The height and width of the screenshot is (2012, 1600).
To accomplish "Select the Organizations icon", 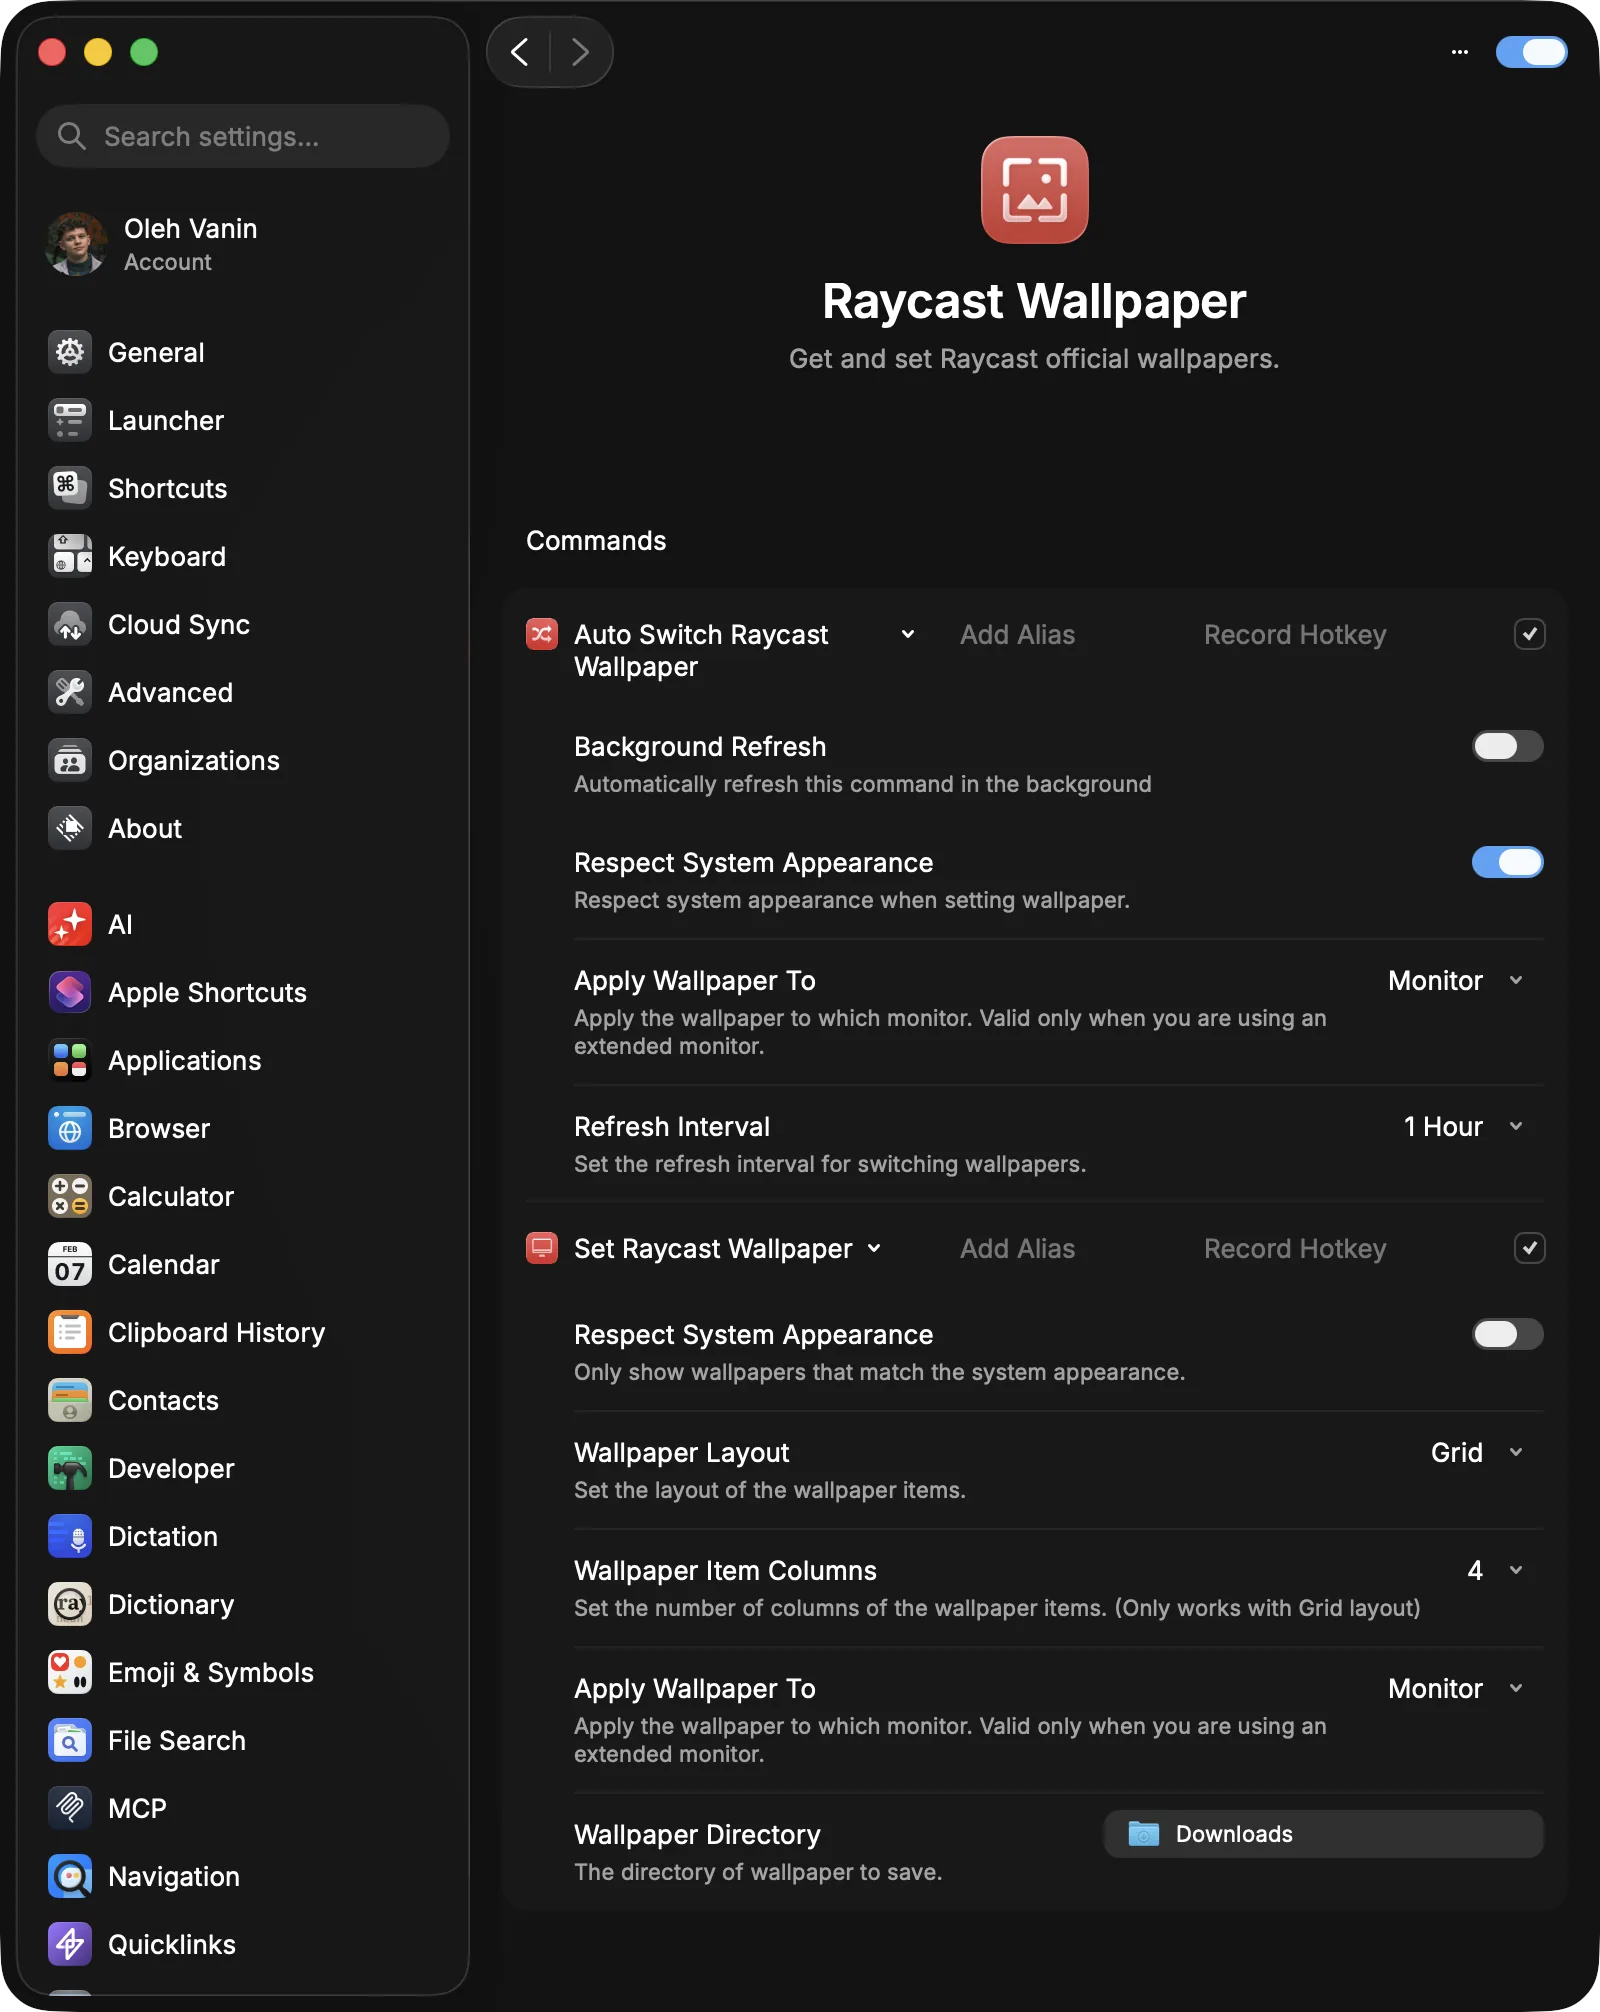I will pyautogui.click(x=70, y=760).
